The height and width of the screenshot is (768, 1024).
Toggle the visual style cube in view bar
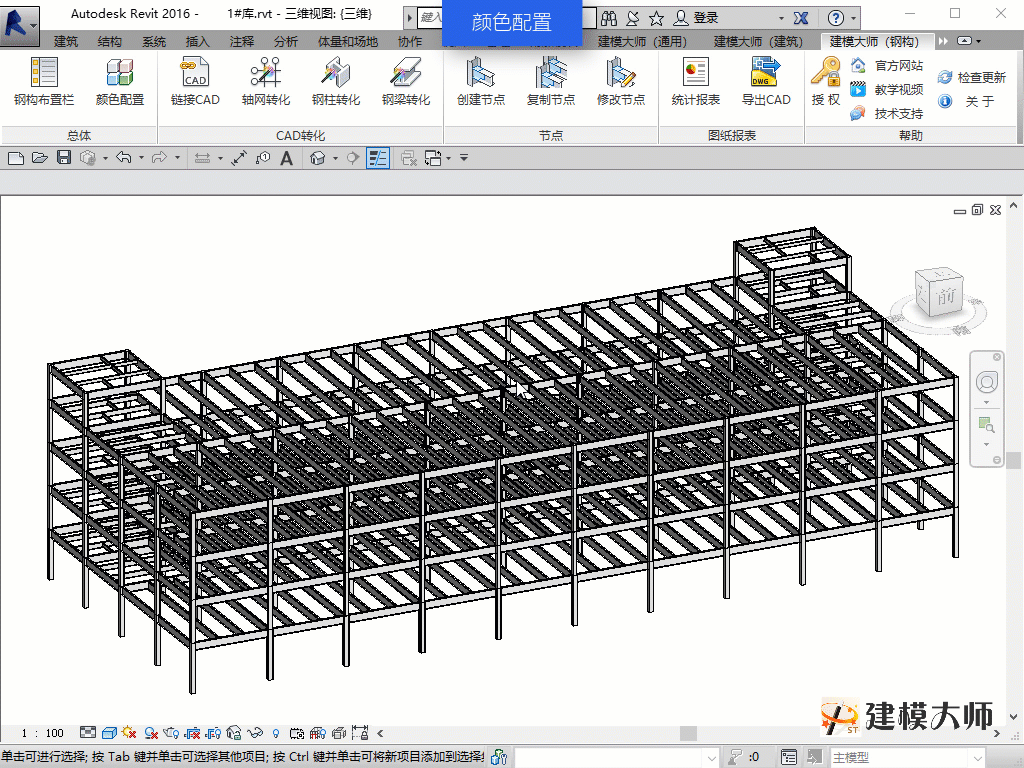coord(108,733)
